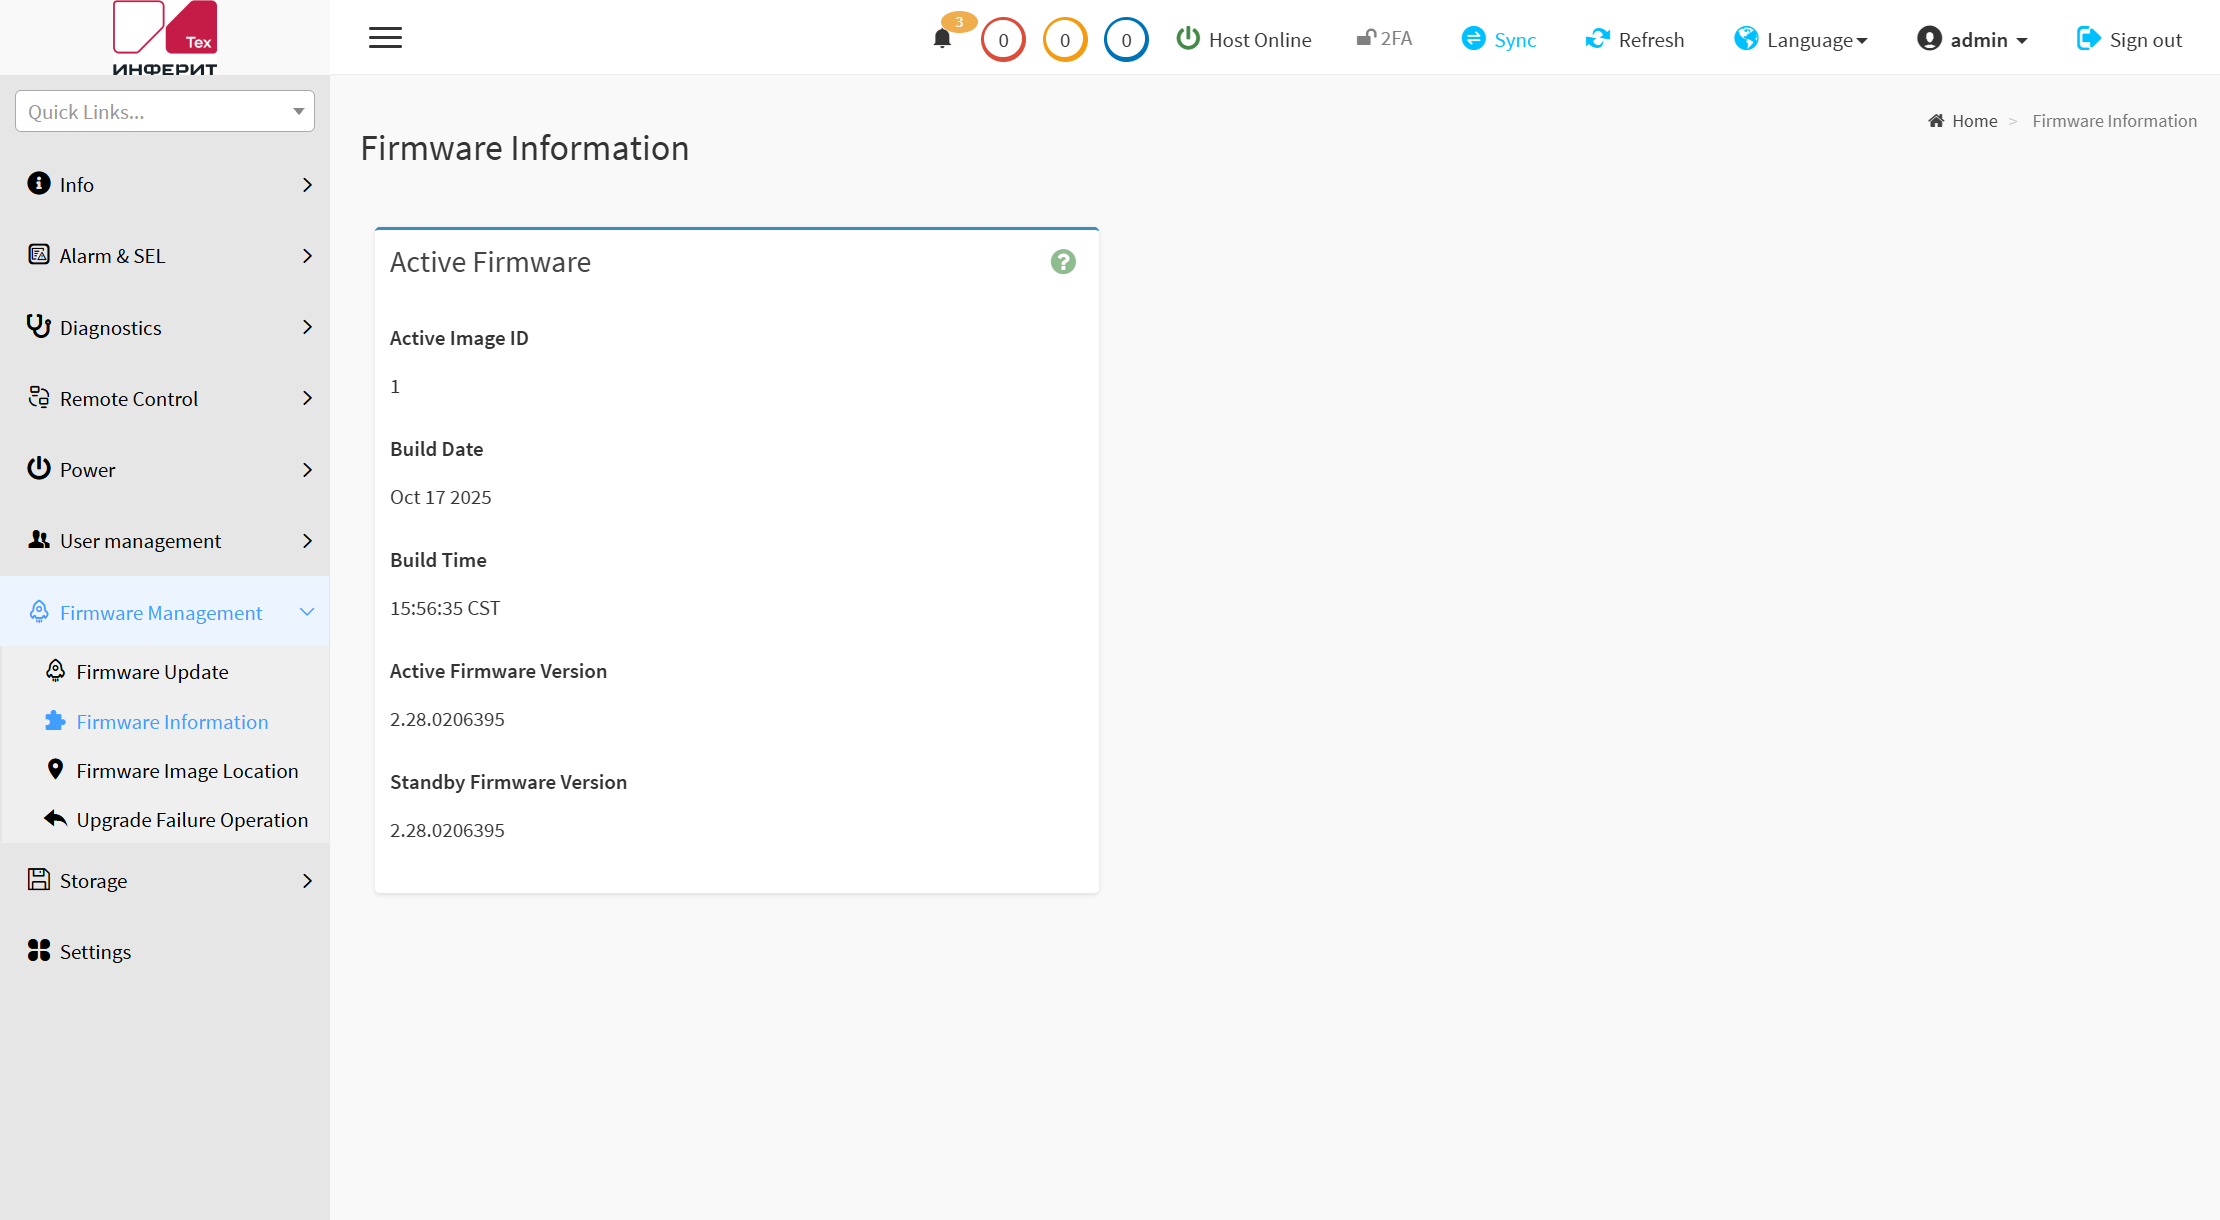The height and width of the screenshot is (1220, 2220).
Task: Open the Diagnostics menu item
Action: pyautogui.click(x=165, y=327)
